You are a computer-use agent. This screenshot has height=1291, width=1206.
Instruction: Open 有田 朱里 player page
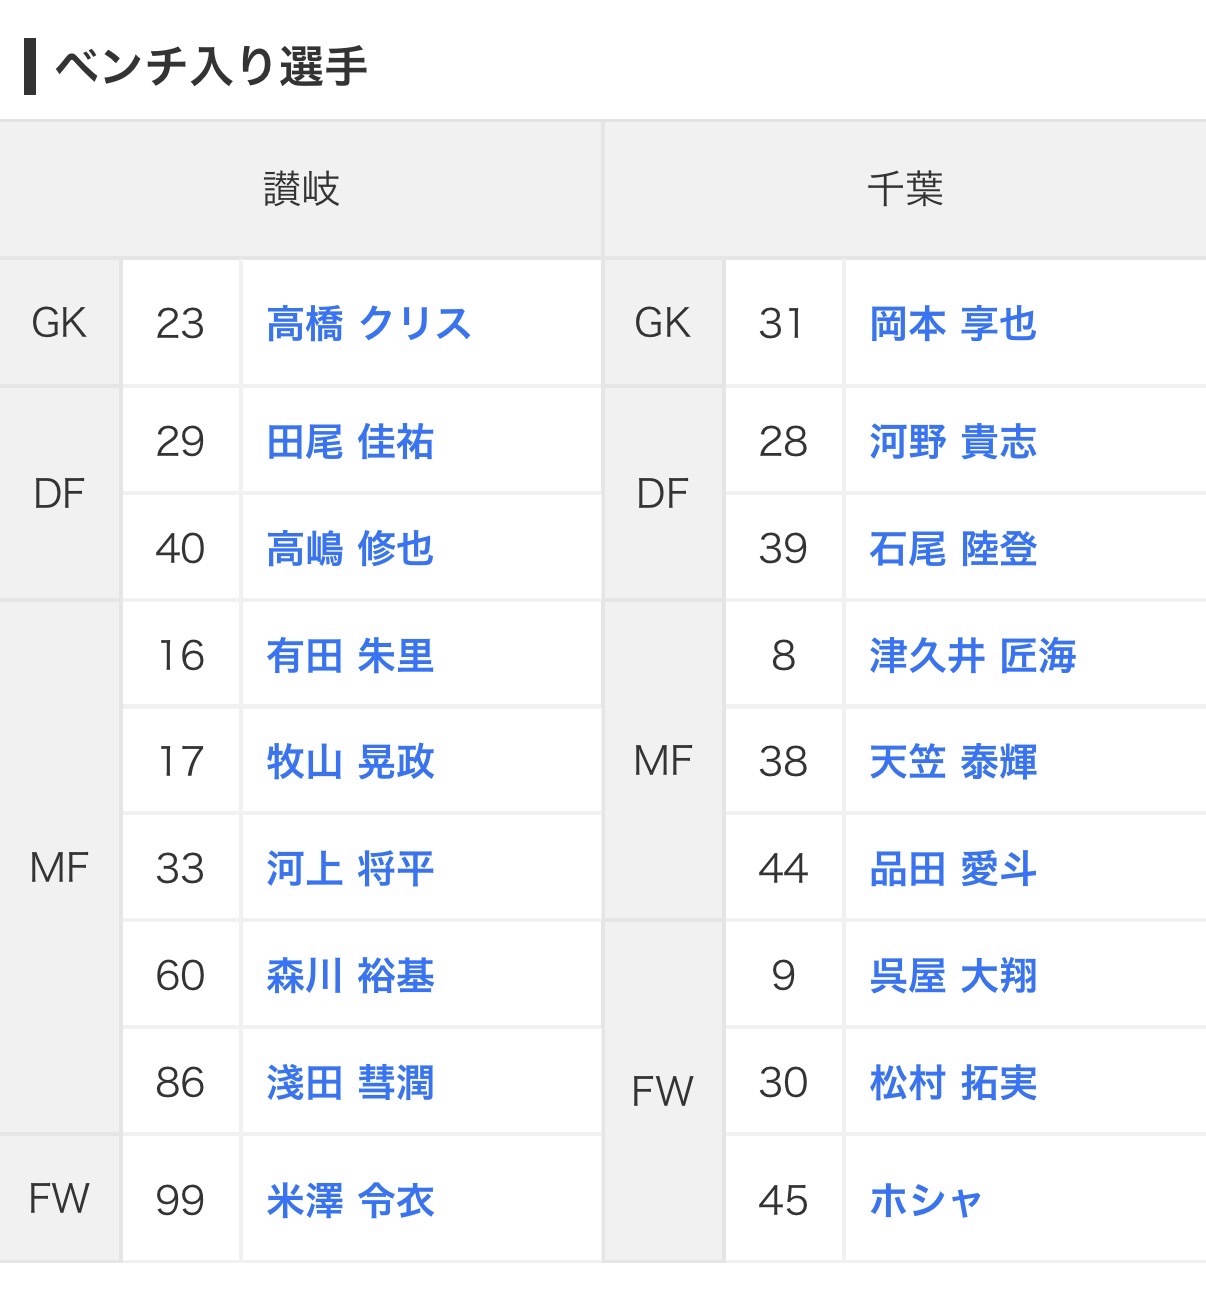350,656
